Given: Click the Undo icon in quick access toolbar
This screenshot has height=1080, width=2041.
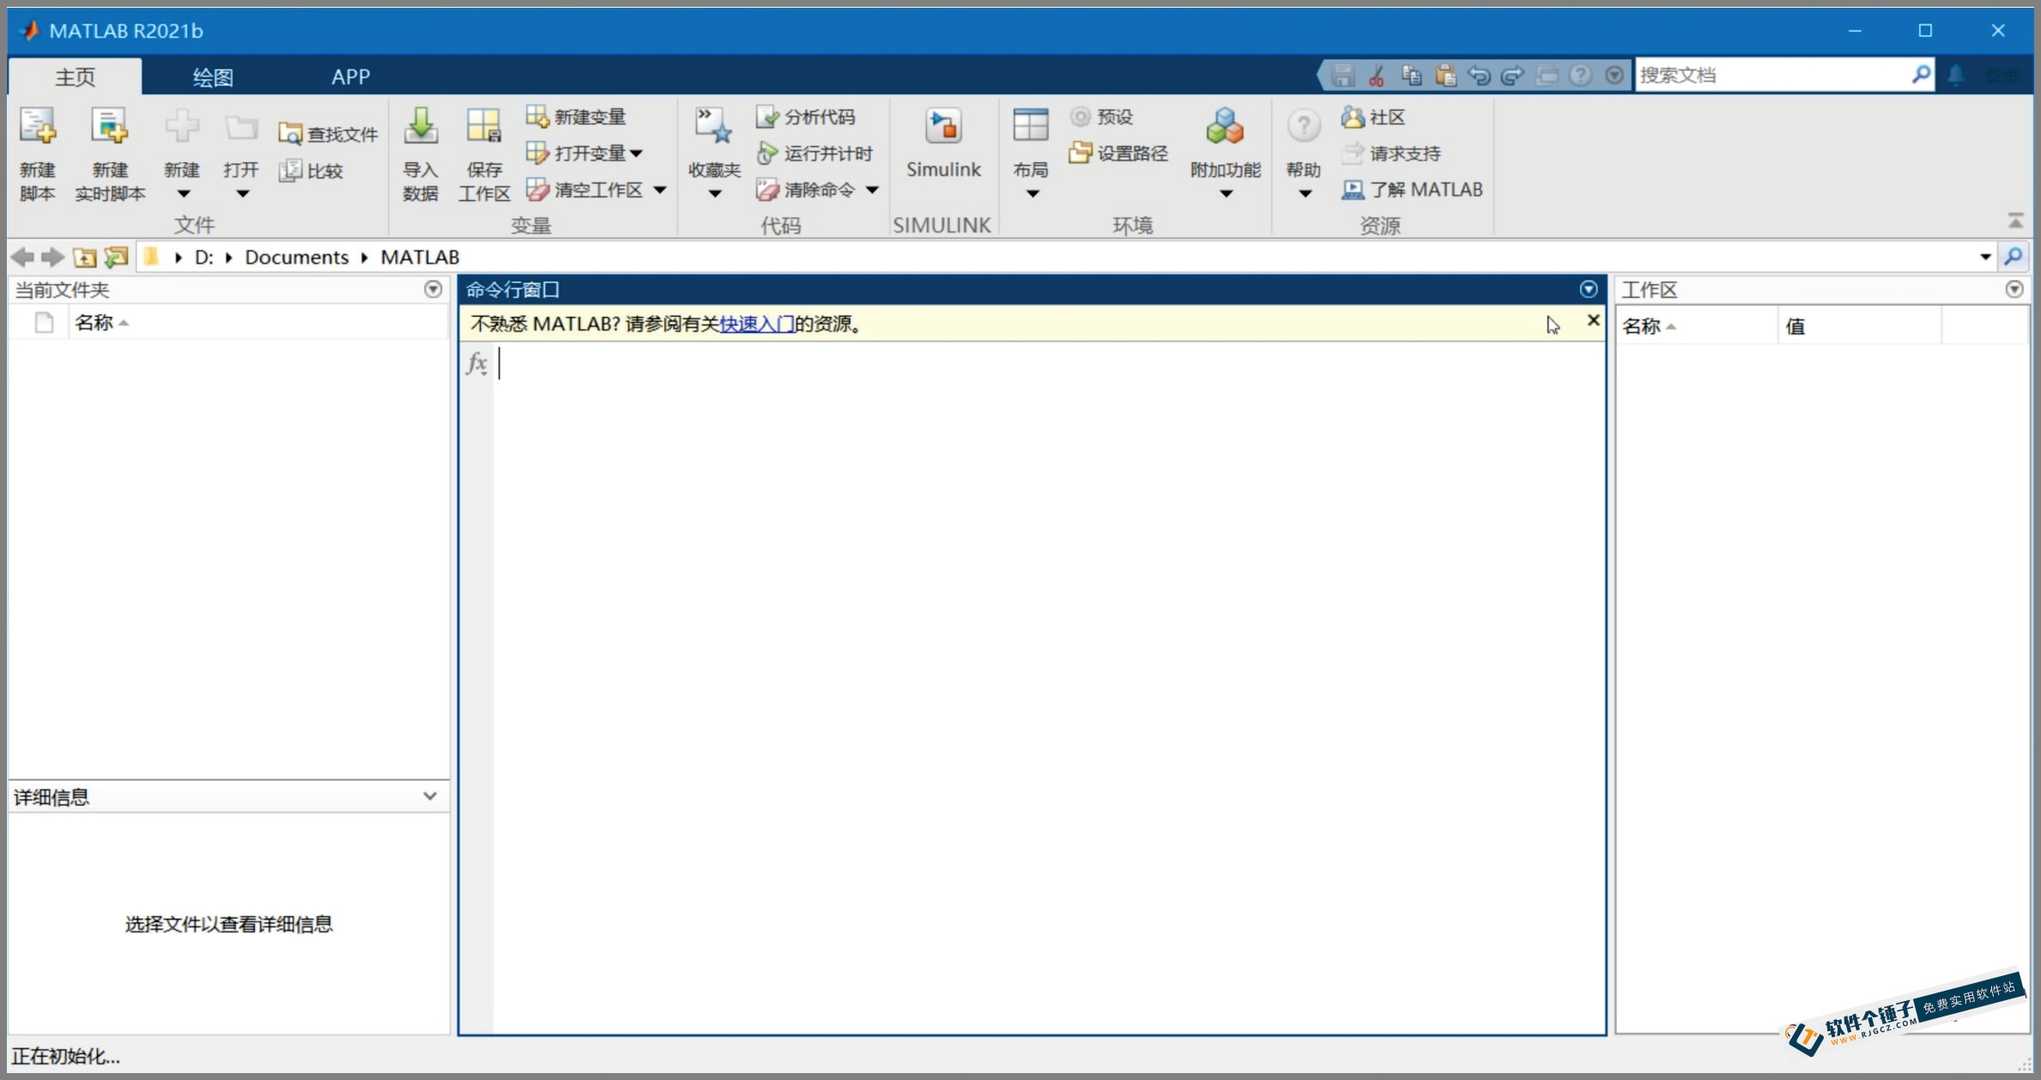Looking at the screenshot, I should click(1479, 75).
